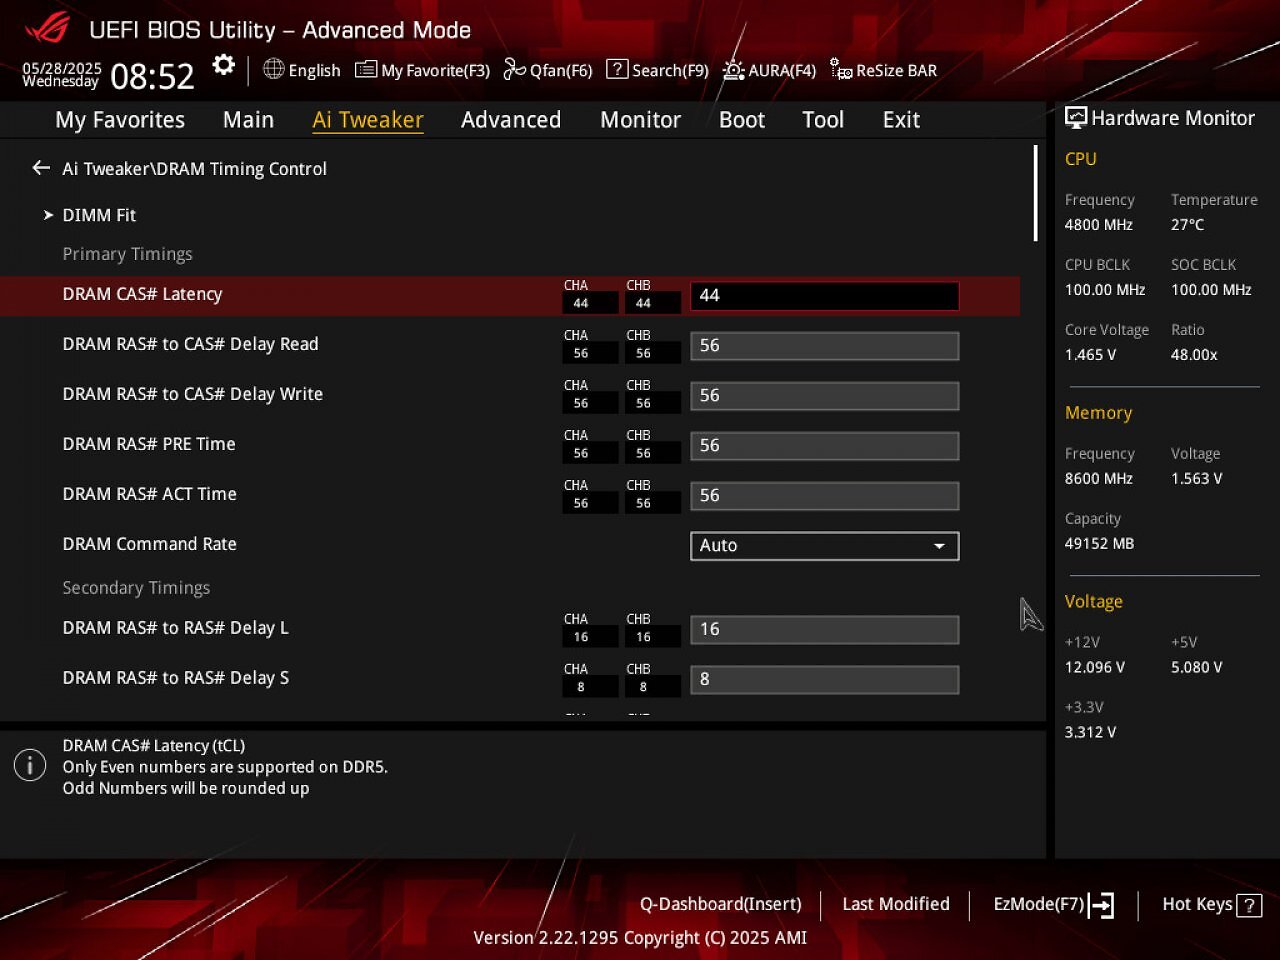Click memory frequency 8600 MHz value
This screenshot has height=960, width=1280.
pyautogui.click(x=1098, y=479)
